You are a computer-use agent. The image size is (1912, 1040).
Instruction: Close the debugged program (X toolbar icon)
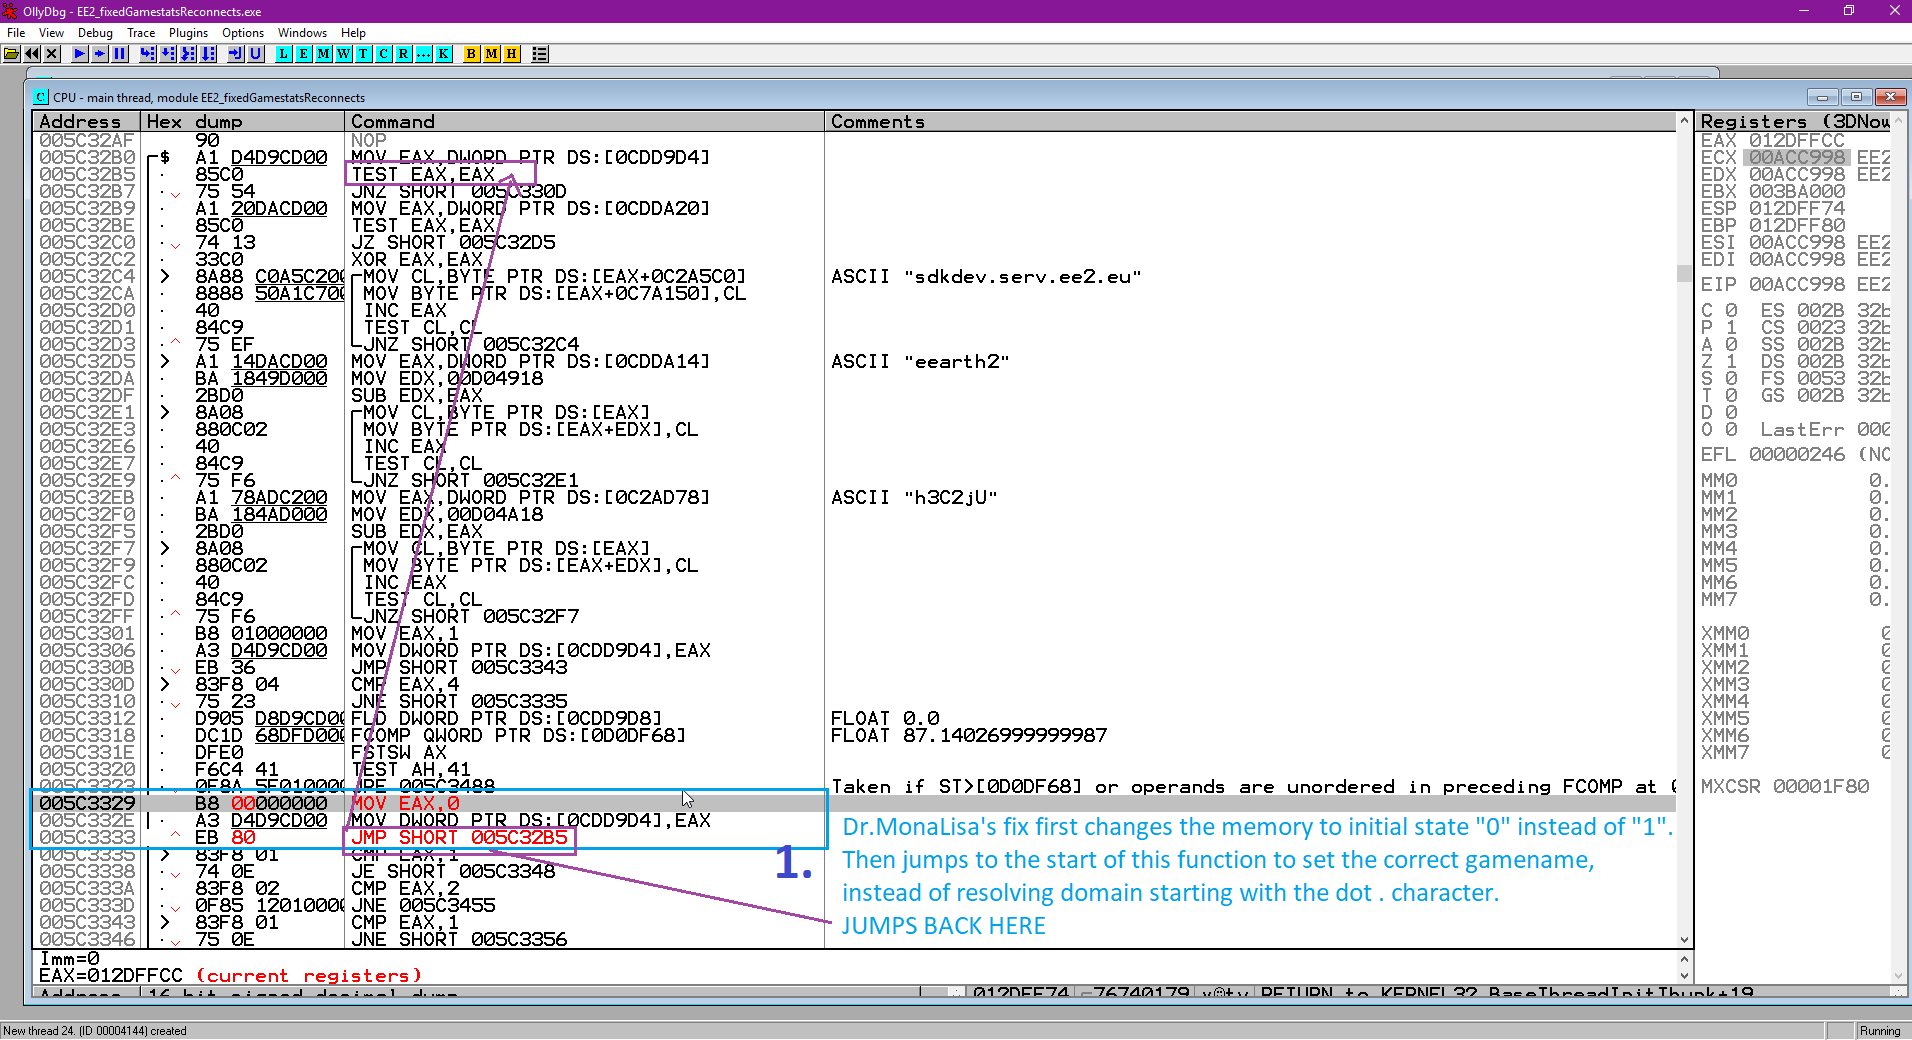click(x=52, y=54)
